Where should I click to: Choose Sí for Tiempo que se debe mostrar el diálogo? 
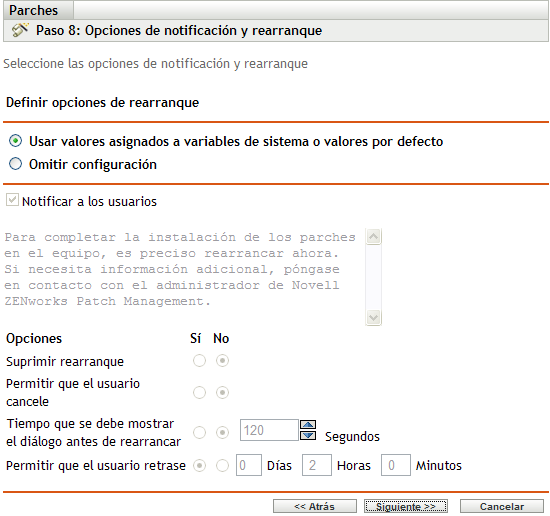[199, 432]
